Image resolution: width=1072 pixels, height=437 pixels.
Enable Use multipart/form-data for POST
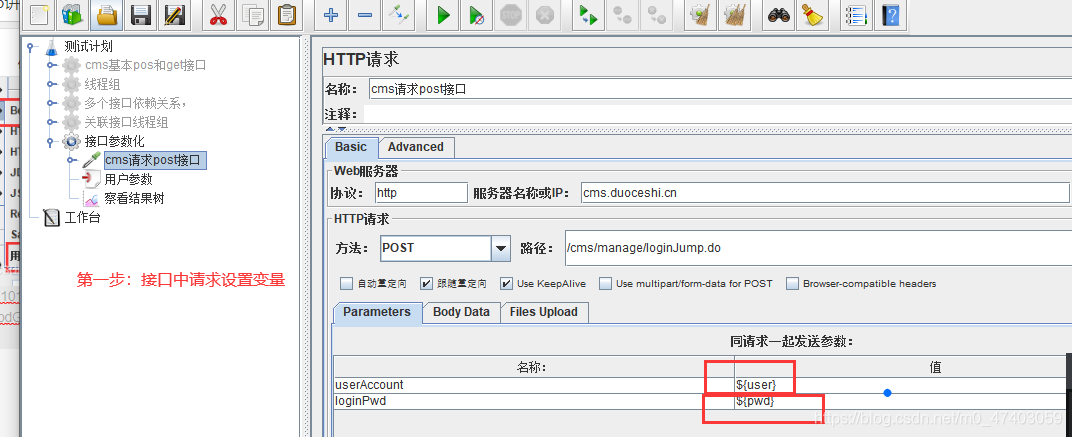(605, 283)
